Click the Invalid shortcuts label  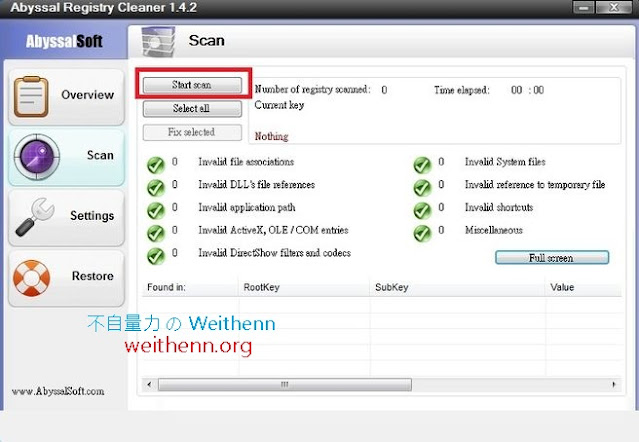[x=499, y=207]
